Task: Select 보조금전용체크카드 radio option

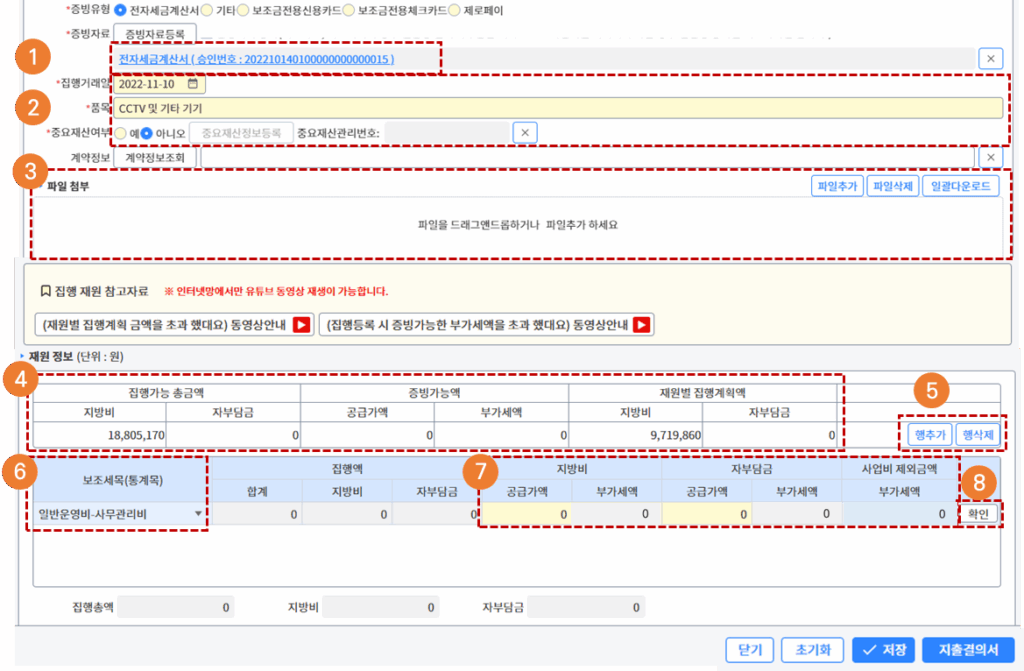Action: 349,10
